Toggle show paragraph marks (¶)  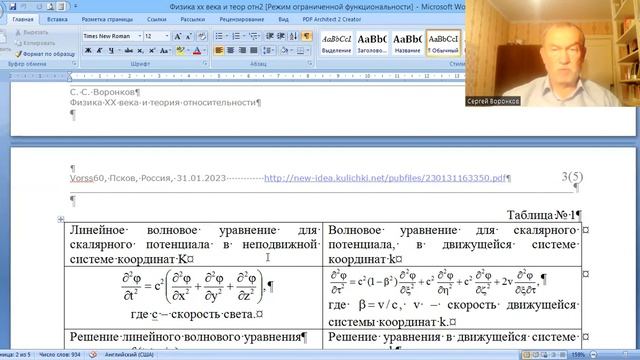[x=306, y=36]
